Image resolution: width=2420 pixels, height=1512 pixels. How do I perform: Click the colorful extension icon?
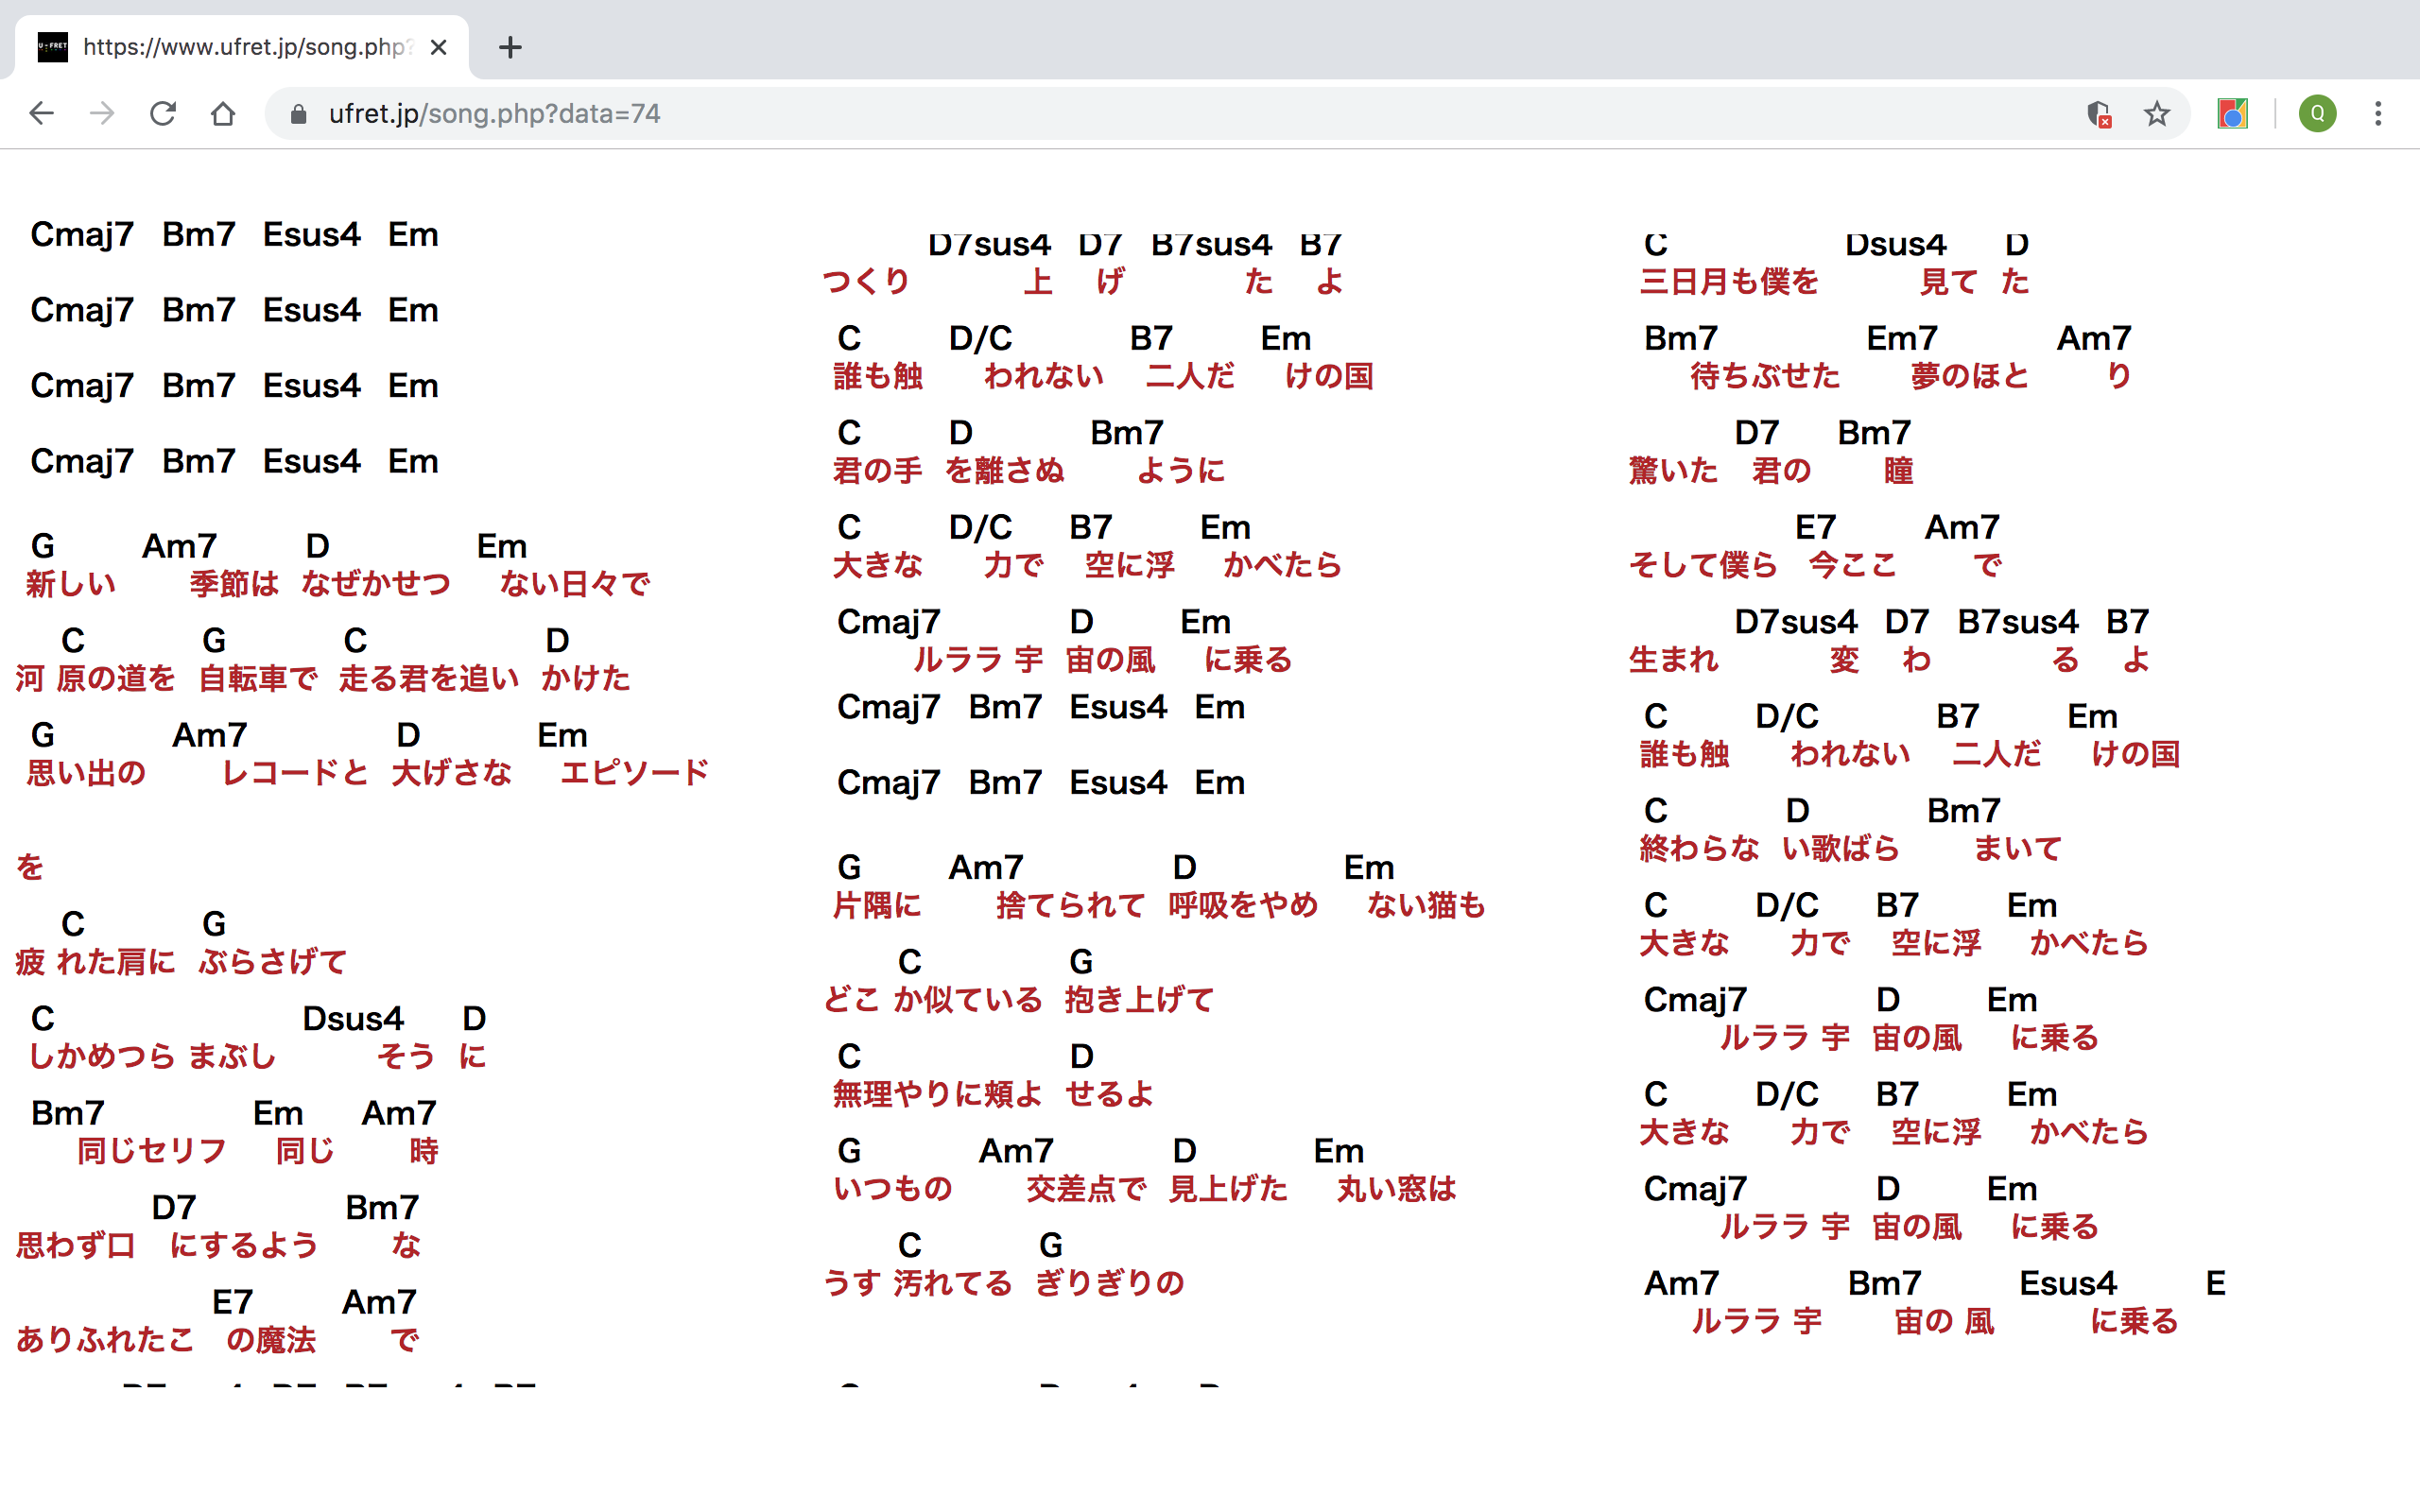[2232, 113]
